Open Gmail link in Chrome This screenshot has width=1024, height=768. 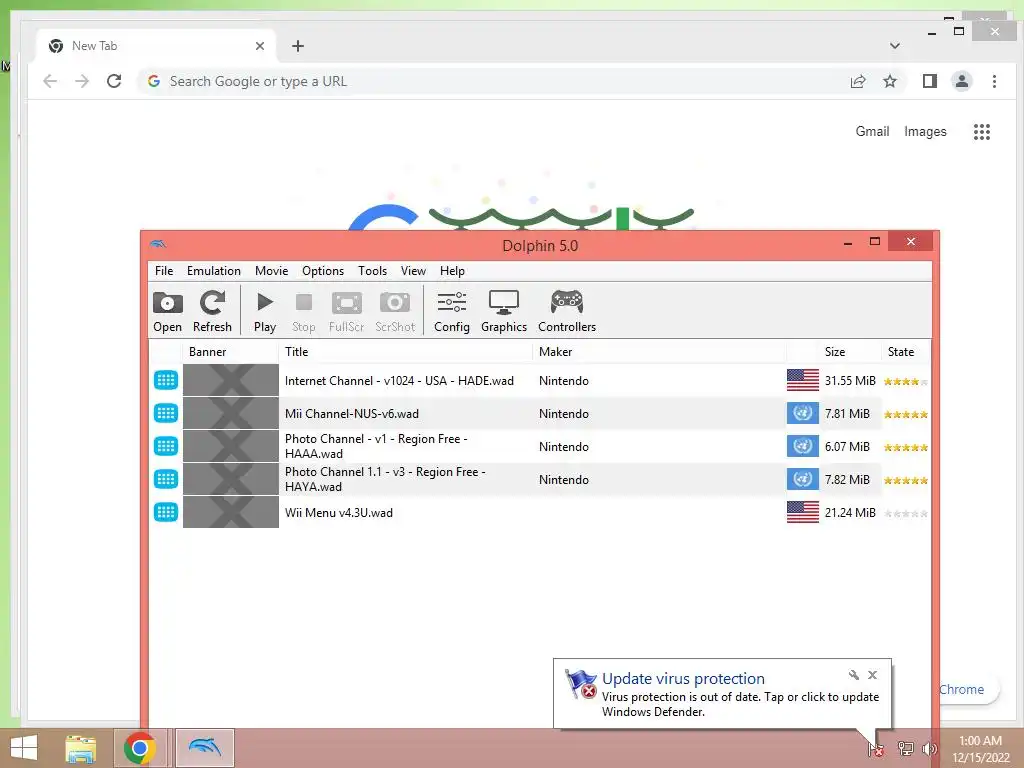tap(872, 131)
